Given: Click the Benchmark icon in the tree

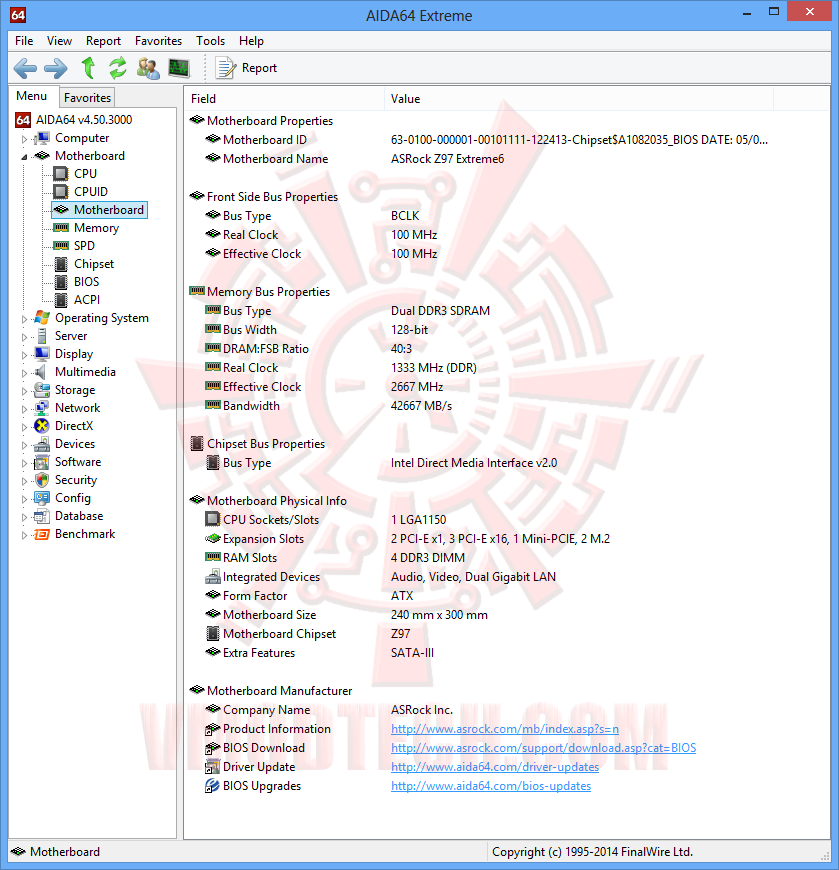Looking at the screenshot, I should [42, 534].
